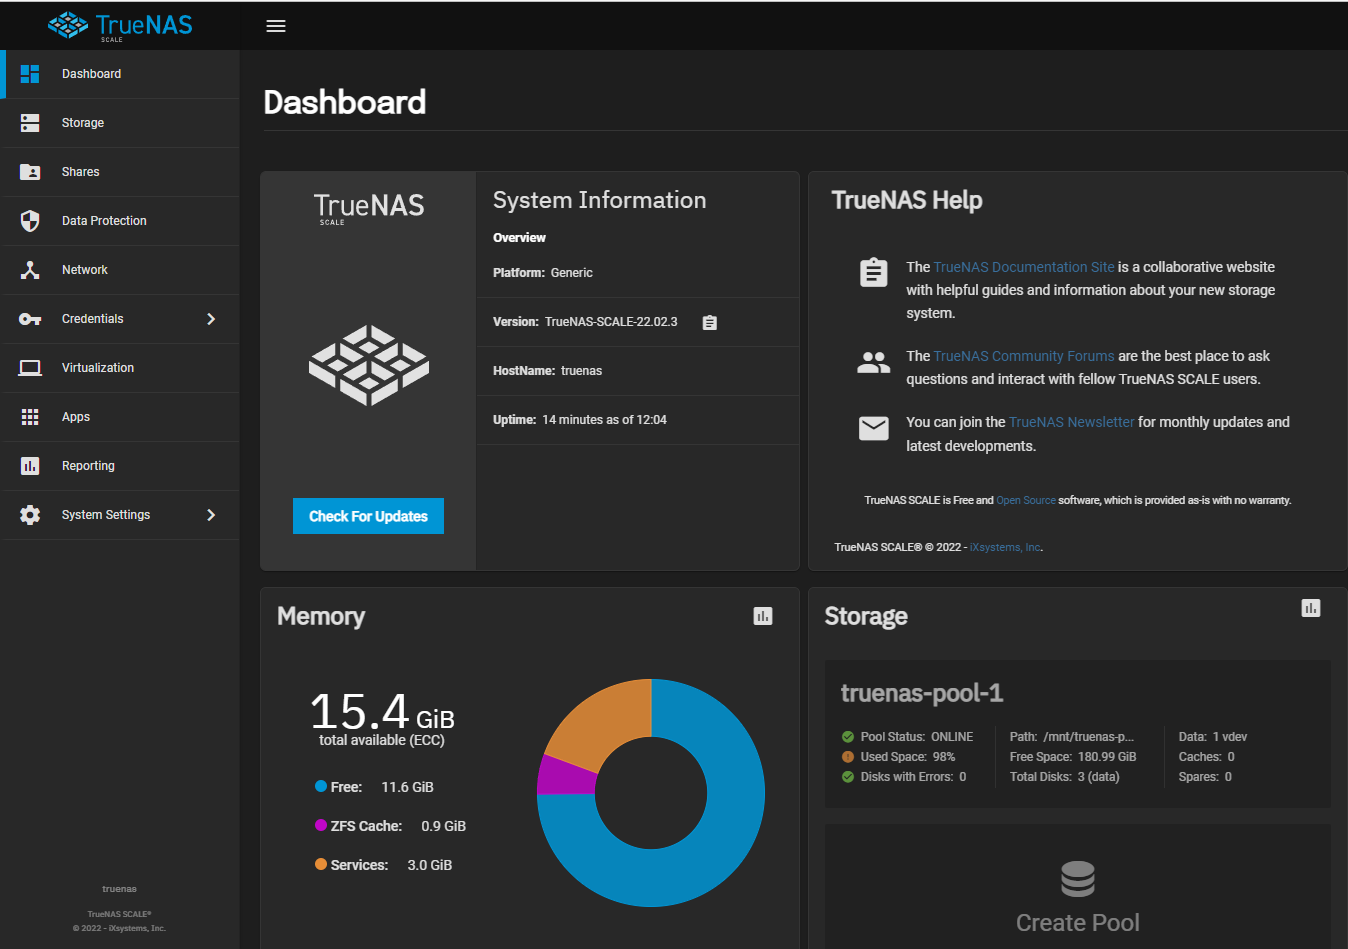
Task: Open Storage reports chart icon
Action: 1311,608
